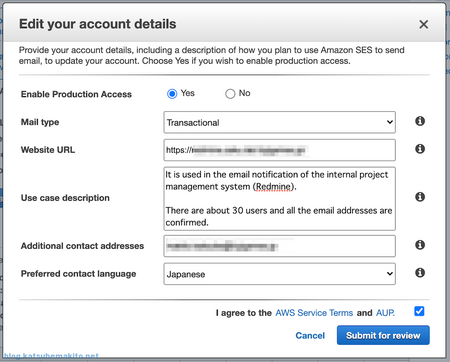Click the info icon next to Mail type
The height and width of the screenshot is (362, 450).
pyautogui.click(x=420, y=121)
